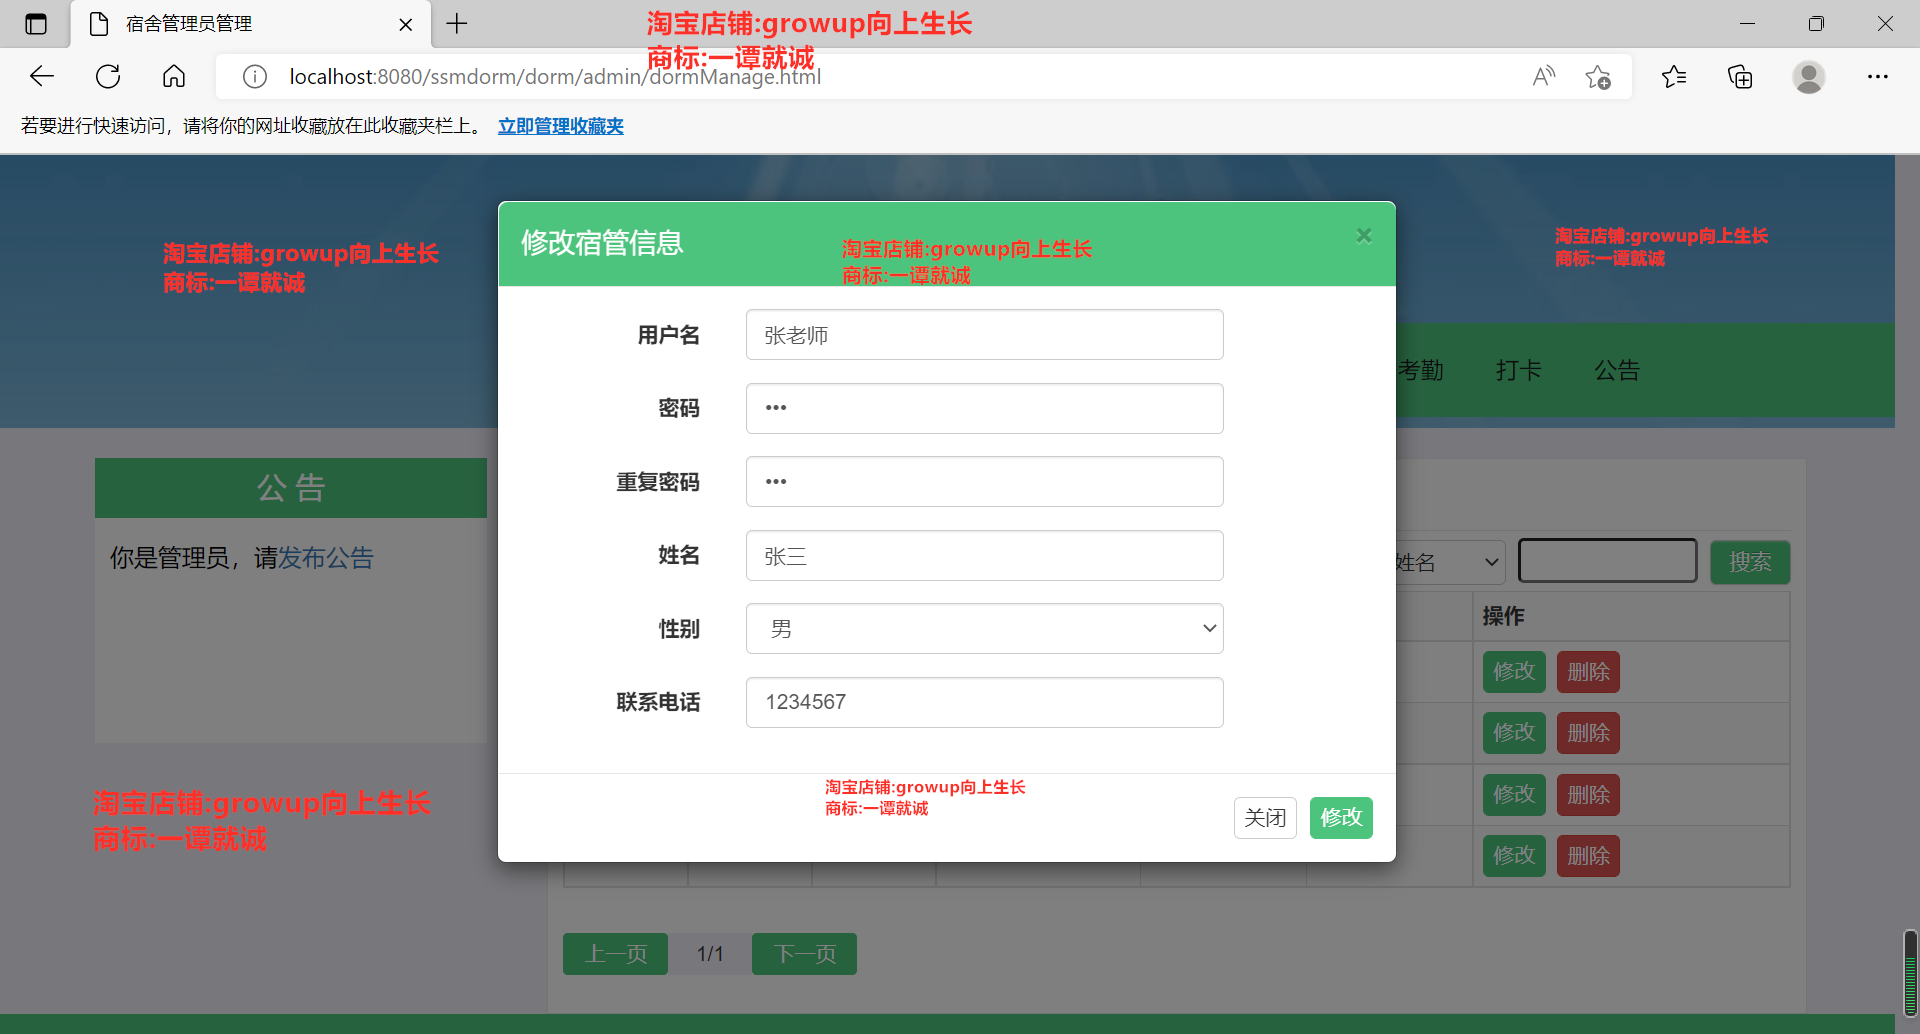This screenshot has height=1034, width=1920.
Task: Click 修改 in the second table row
Action: click(x=1514, y=733)
